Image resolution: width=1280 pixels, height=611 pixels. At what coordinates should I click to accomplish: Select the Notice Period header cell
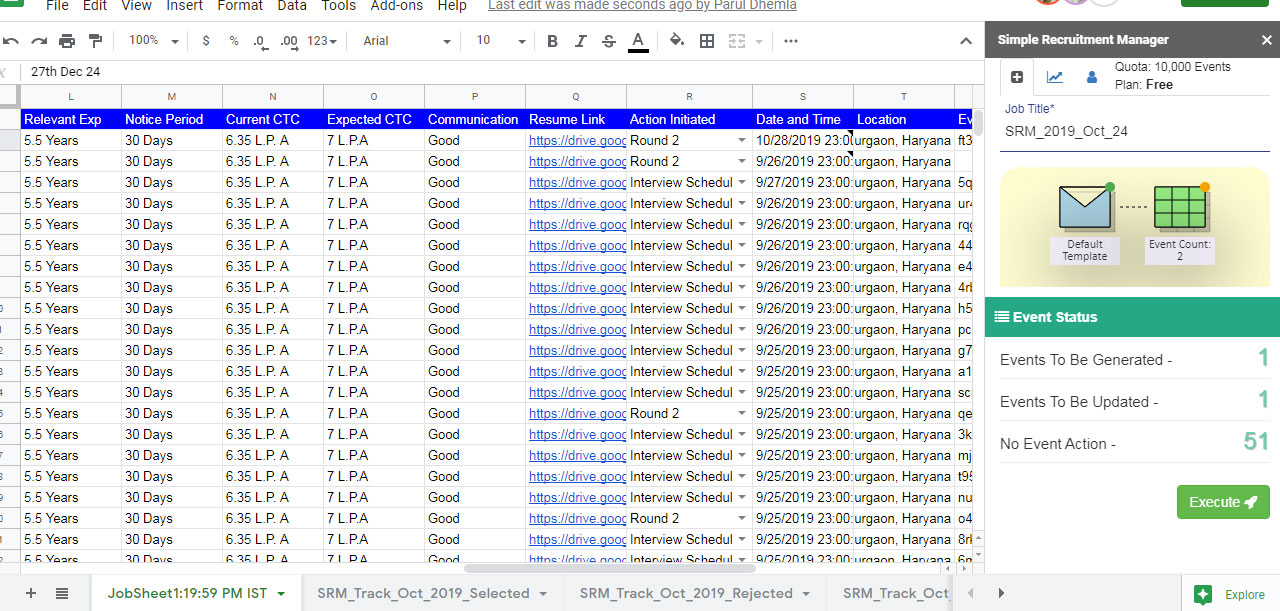pyautogui.click(x=172, y=119)
